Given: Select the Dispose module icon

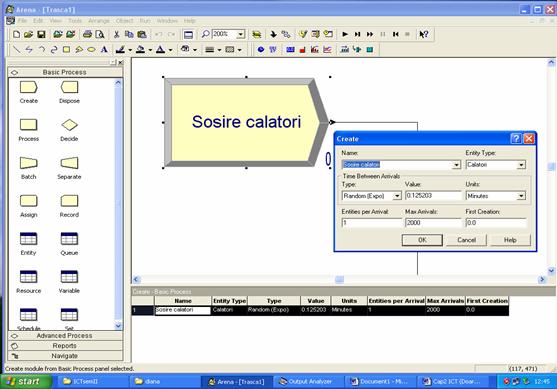Looking at the screenshot, I should pos(69,87).
